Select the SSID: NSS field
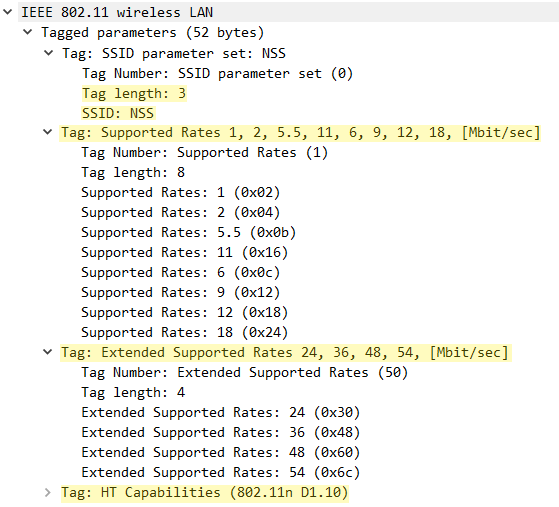Viewport: 559px width, 507px height. point(118,113)
